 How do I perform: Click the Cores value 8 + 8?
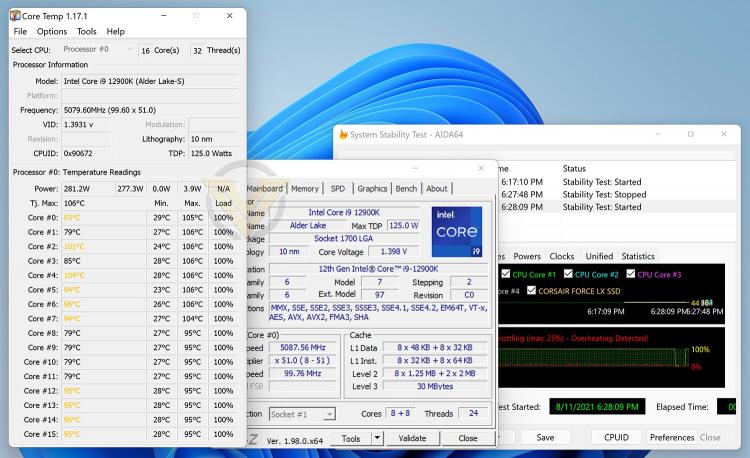[x=400, y=414]
